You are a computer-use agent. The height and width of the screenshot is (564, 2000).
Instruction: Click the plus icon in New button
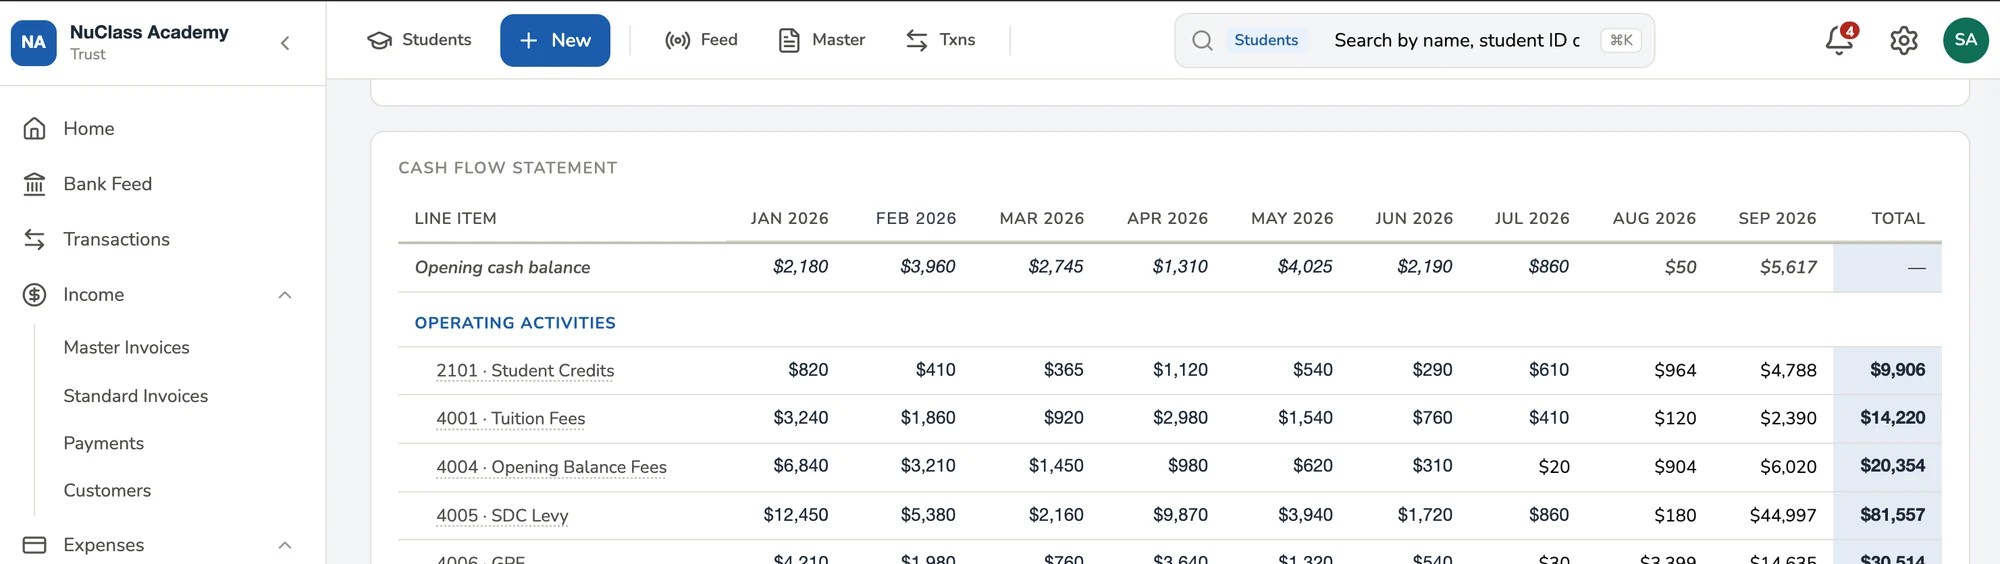pos(529,40)
